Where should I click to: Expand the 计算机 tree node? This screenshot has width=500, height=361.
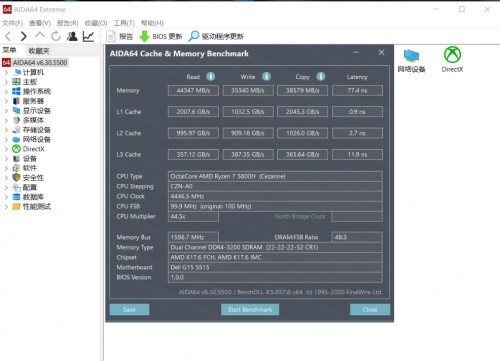(6, 72)
